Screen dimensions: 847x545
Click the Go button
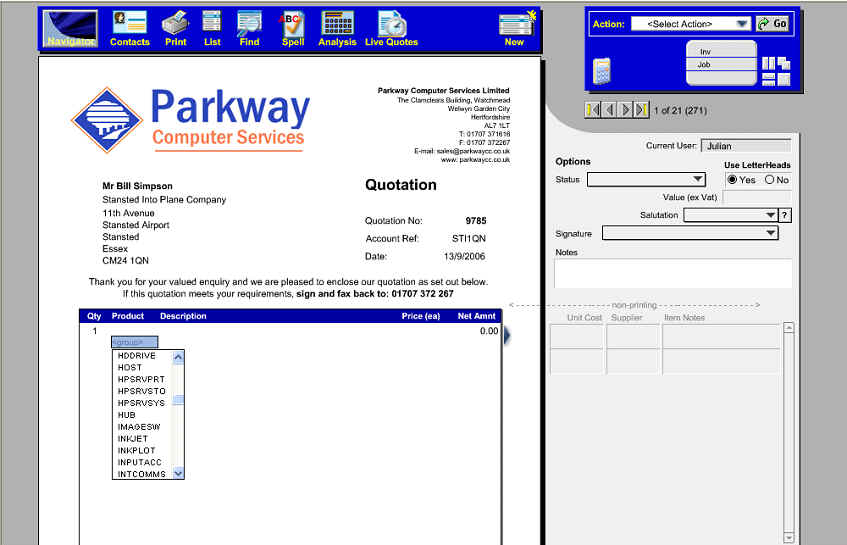[773, 24]
